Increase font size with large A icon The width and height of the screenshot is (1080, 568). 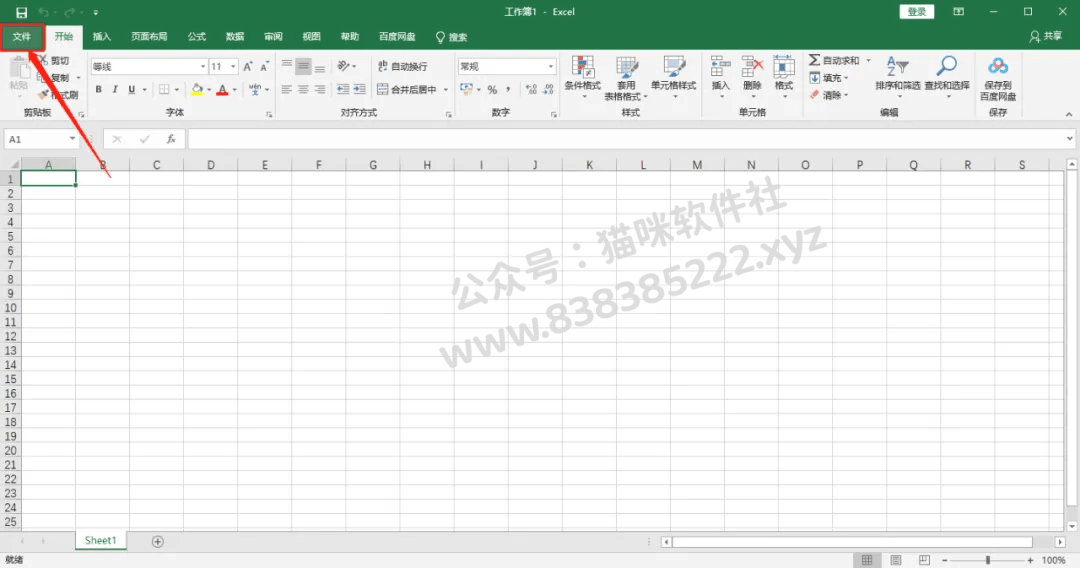(248, 67)
